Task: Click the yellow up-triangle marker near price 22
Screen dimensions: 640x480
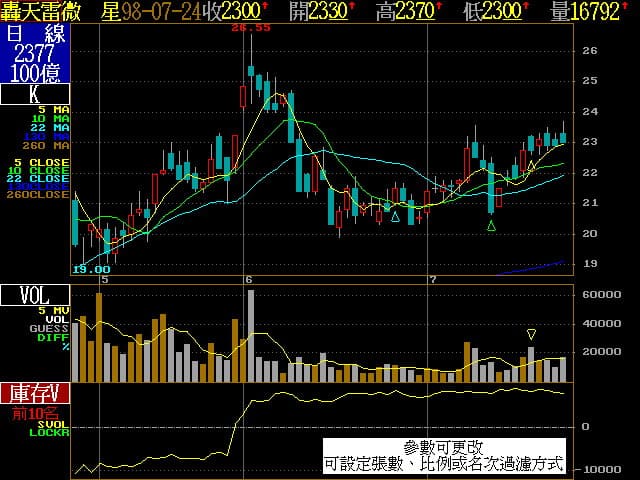Action: coord(531,167)
